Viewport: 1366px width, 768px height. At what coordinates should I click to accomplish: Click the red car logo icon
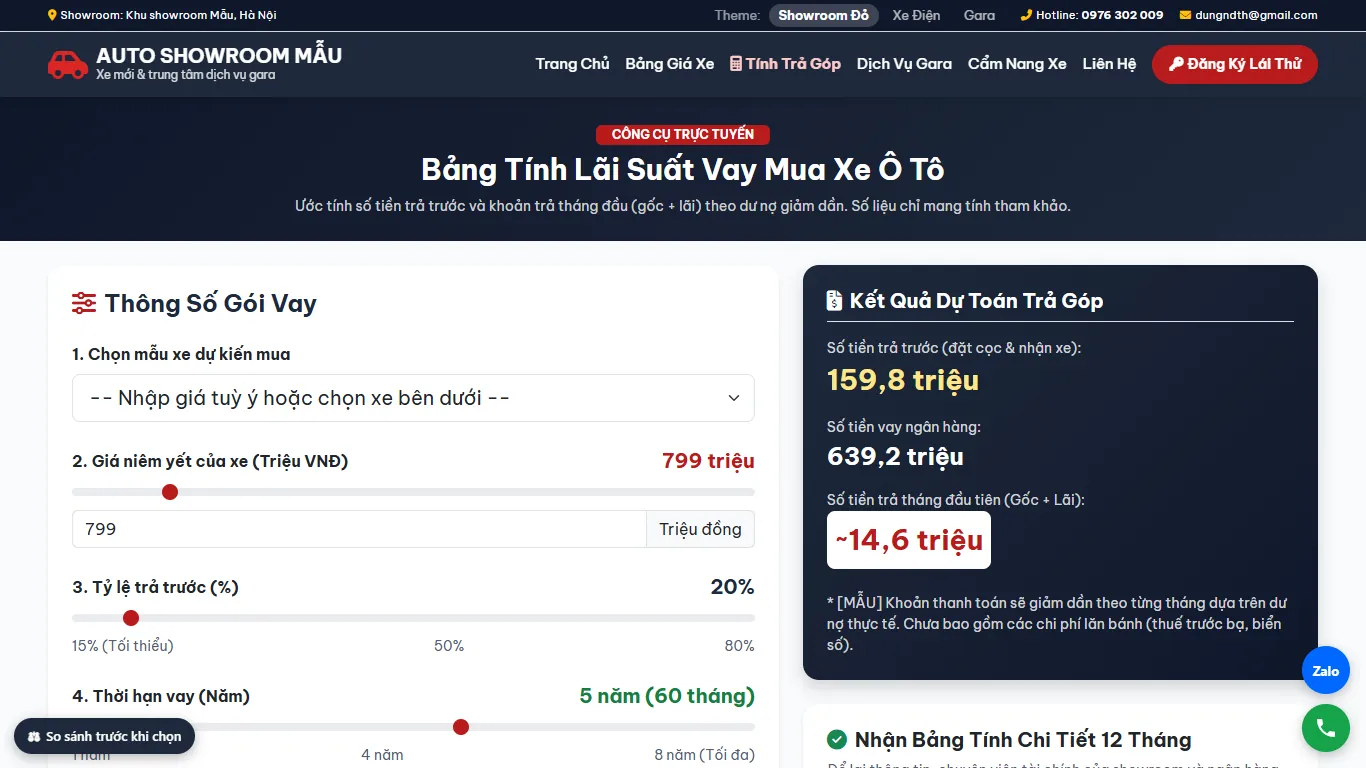point(68,64)
